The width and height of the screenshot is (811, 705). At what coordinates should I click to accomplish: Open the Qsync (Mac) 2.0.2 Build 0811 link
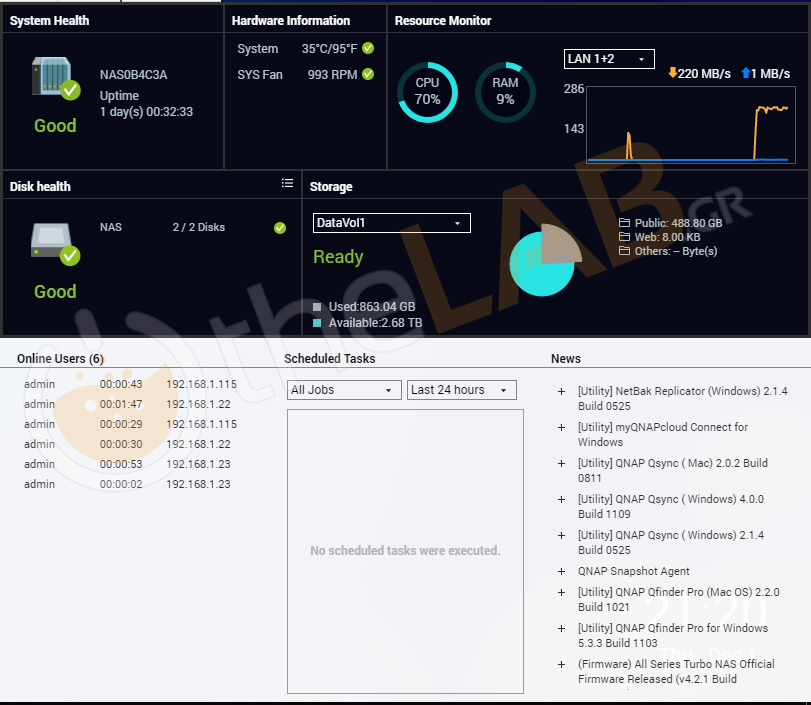[x=673, y=470]
